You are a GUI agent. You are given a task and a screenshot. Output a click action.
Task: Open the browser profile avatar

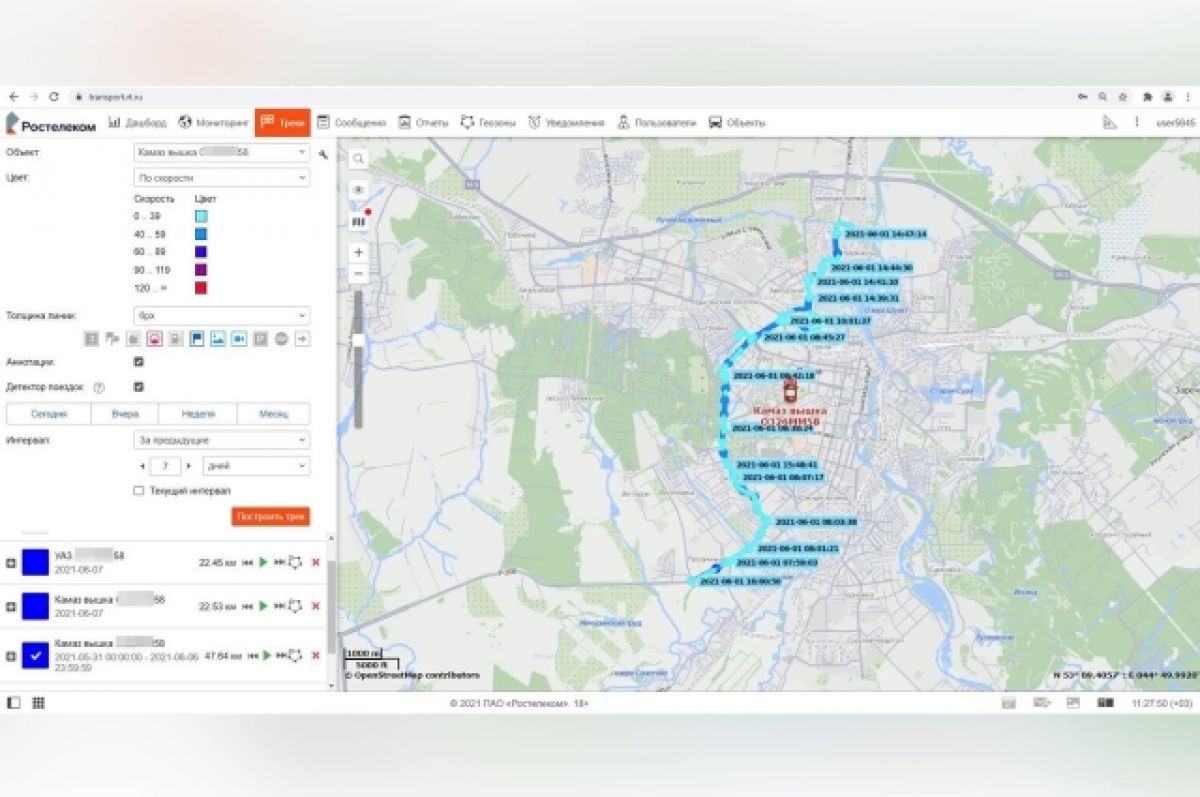[x=1167, y=96]
